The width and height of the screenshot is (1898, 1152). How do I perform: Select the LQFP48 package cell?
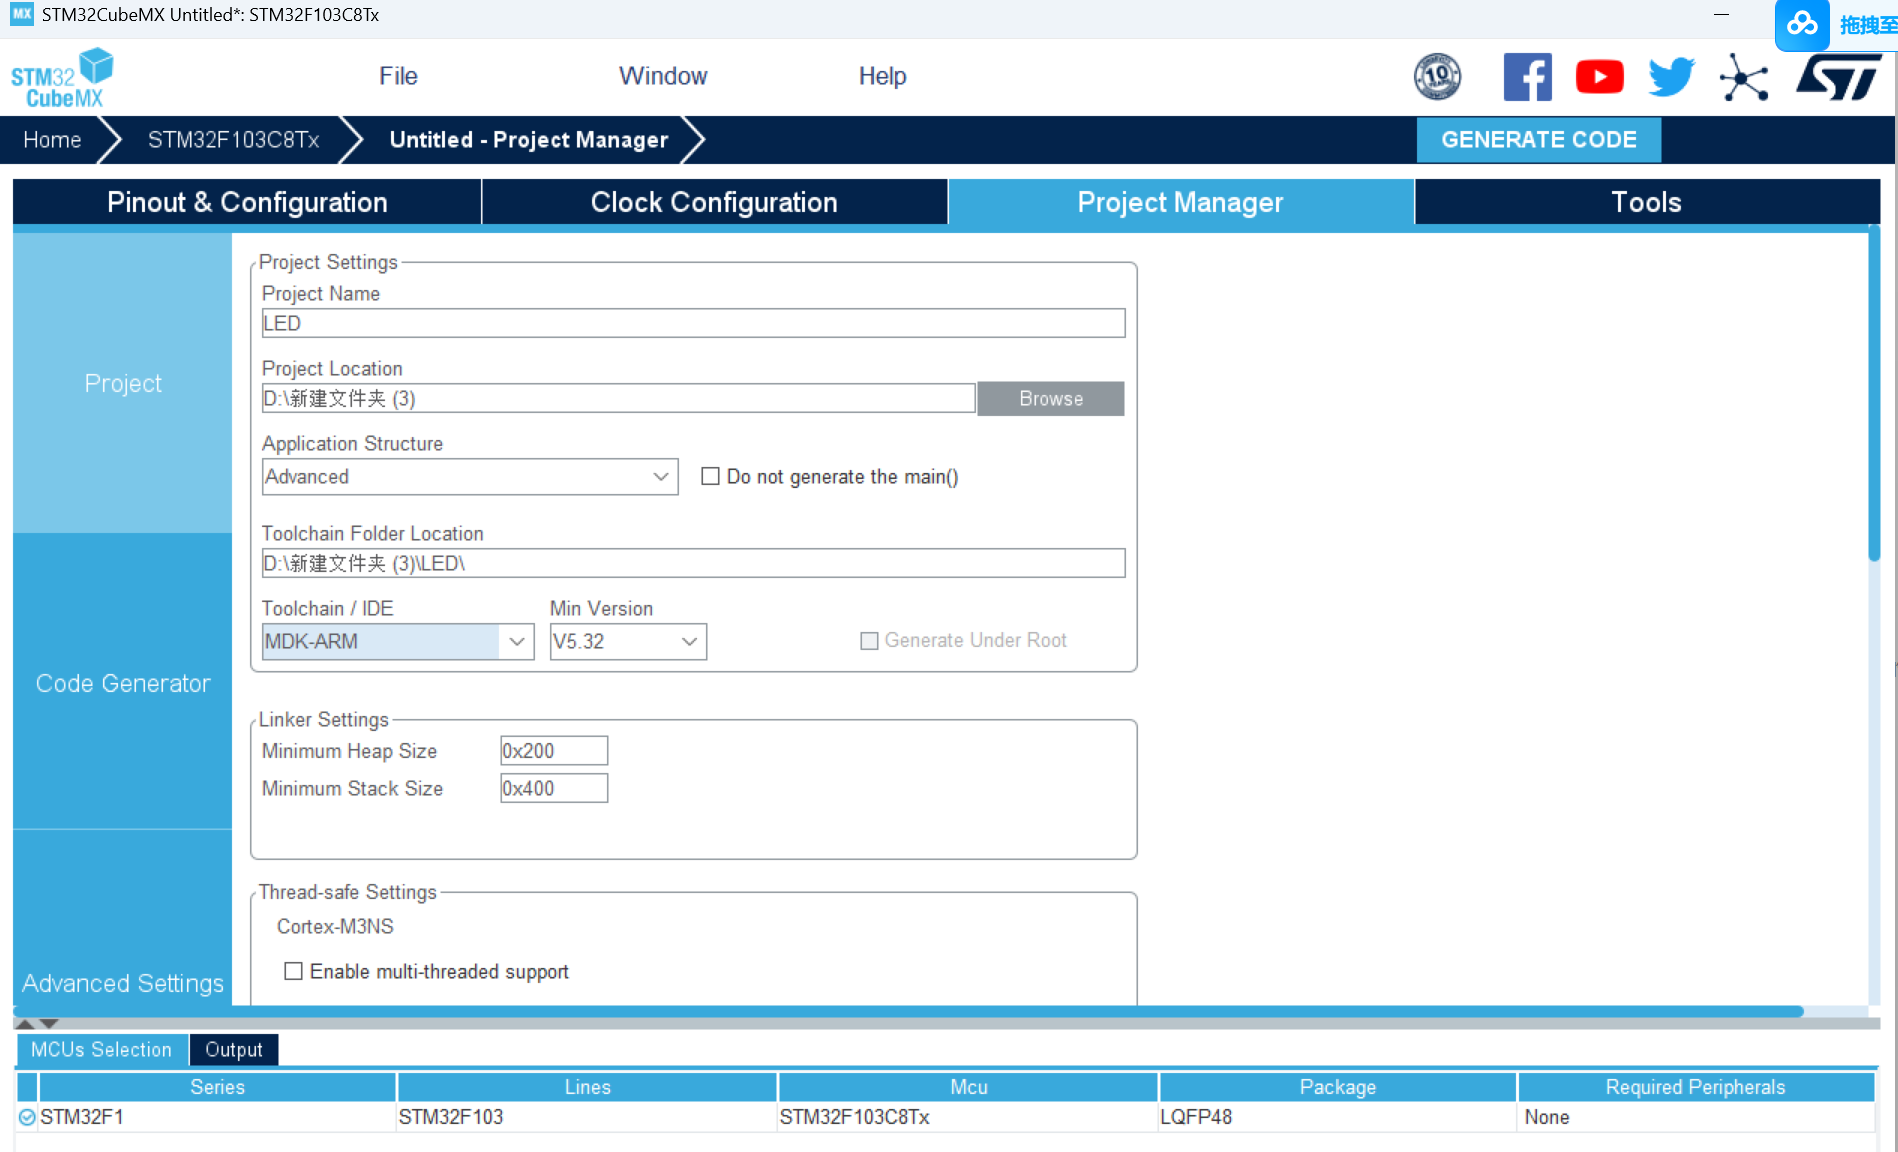coord(1338,1117)
